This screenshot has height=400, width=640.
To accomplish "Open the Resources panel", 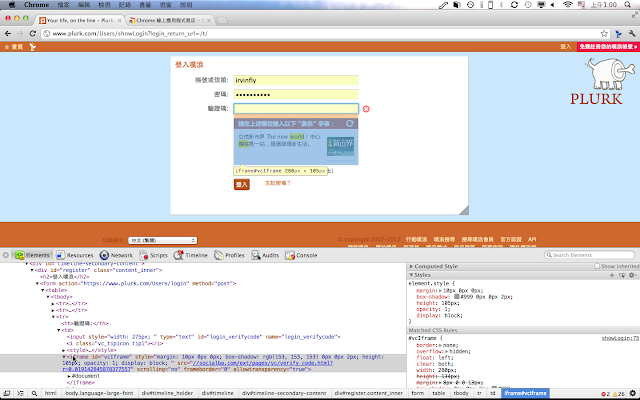I will [76, 255].
